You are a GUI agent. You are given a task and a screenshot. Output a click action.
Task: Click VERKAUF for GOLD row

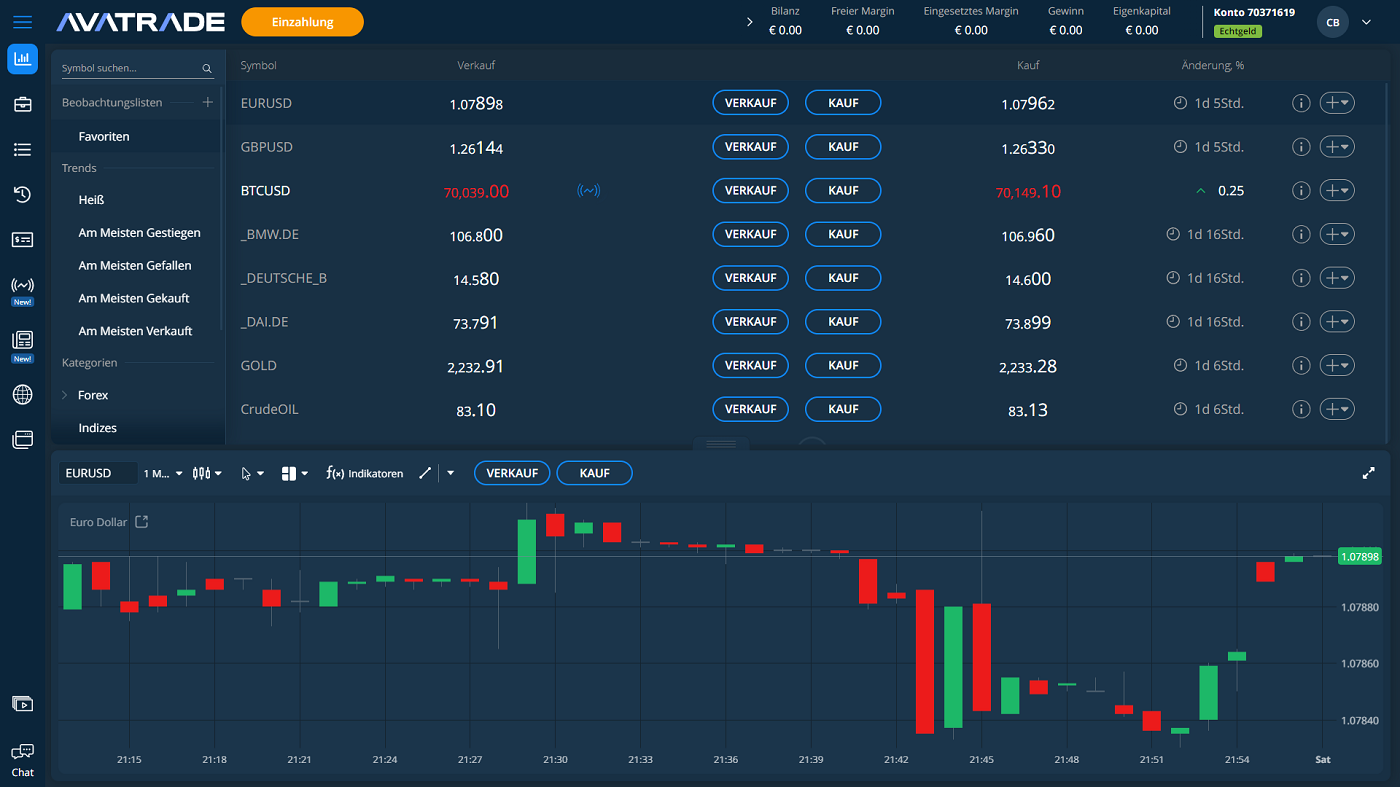(x=751, y=365)
